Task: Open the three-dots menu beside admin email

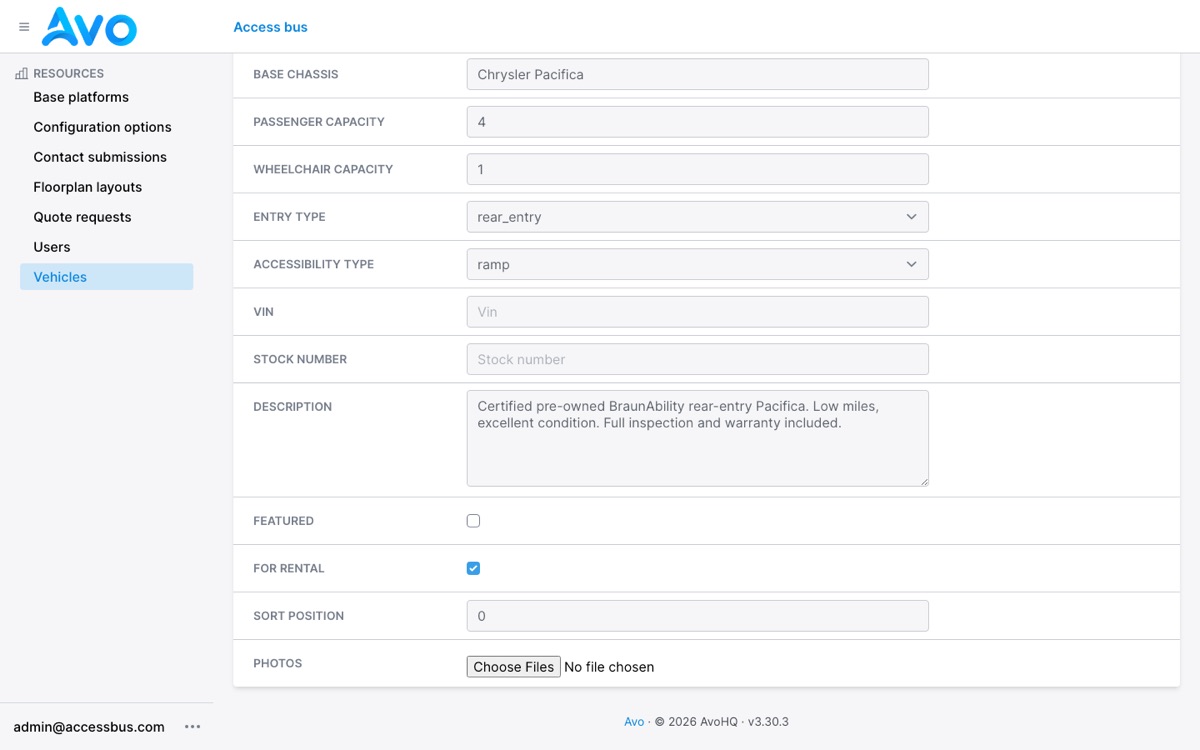Action: [x=193, y=727]
